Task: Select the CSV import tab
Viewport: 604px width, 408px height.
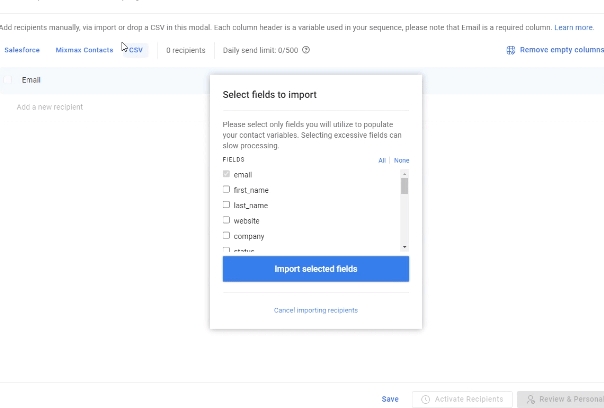Action: pyautogui.click(x=135, y=50)
